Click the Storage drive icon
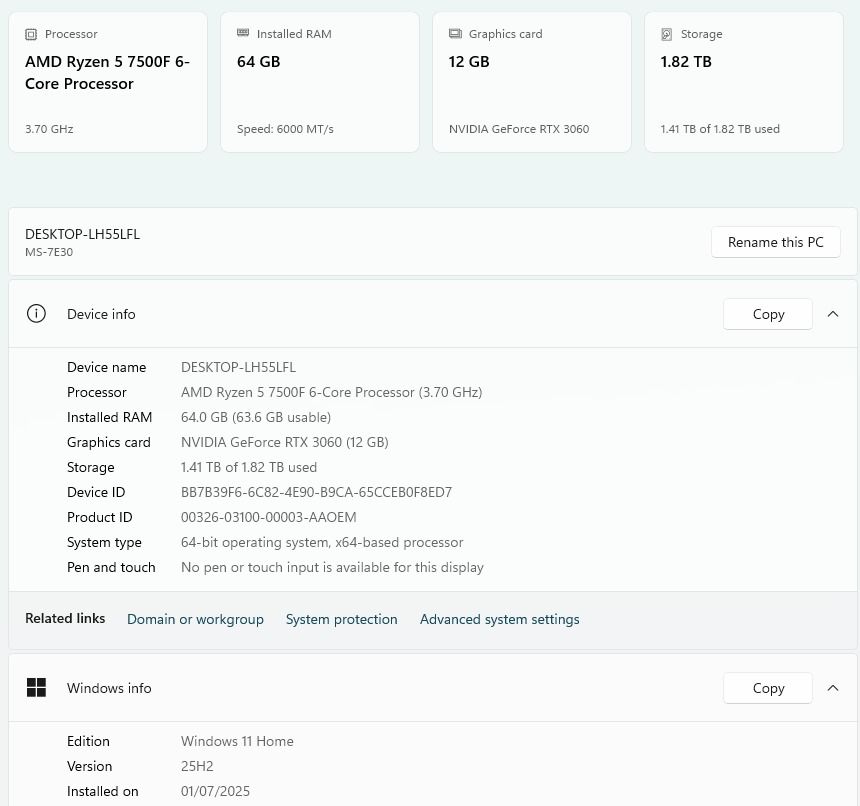 tap(666, 35)
